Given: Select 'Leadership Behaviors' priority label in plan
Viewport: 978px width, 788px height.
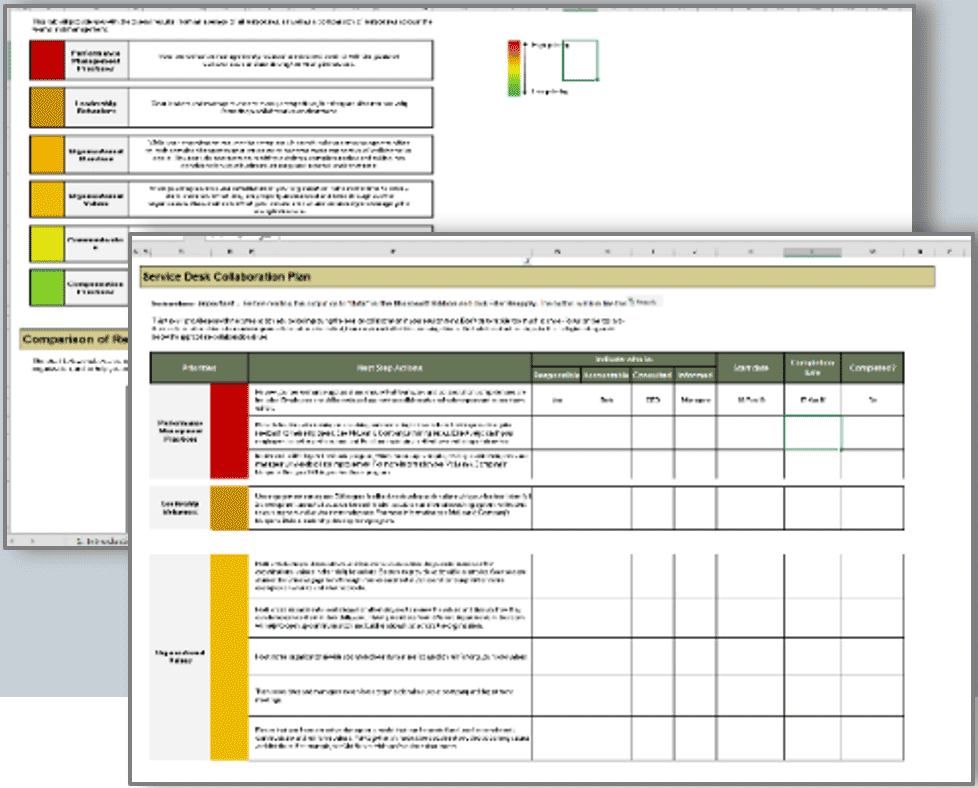Looking at the screenshot, I should [x=180, y=508].
